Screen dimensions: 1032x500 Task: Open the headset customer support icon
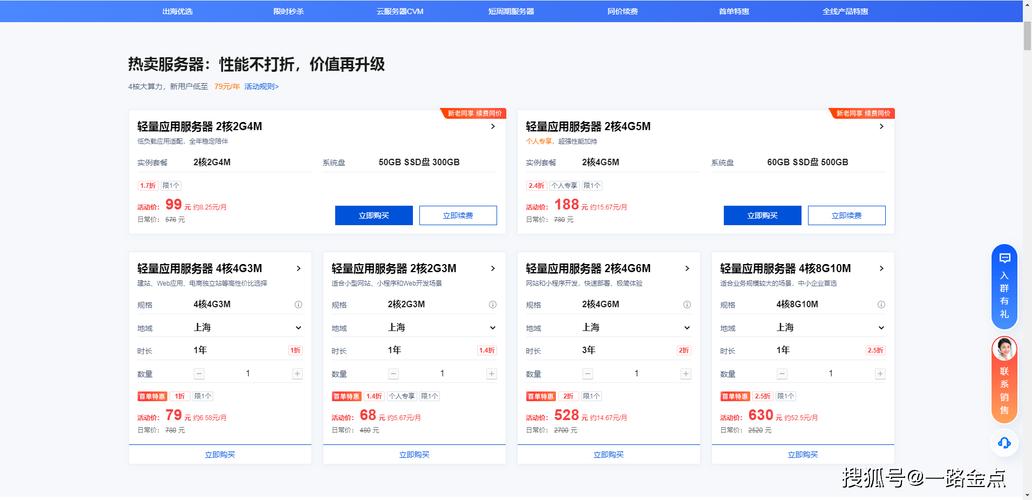pos(1004,443)
